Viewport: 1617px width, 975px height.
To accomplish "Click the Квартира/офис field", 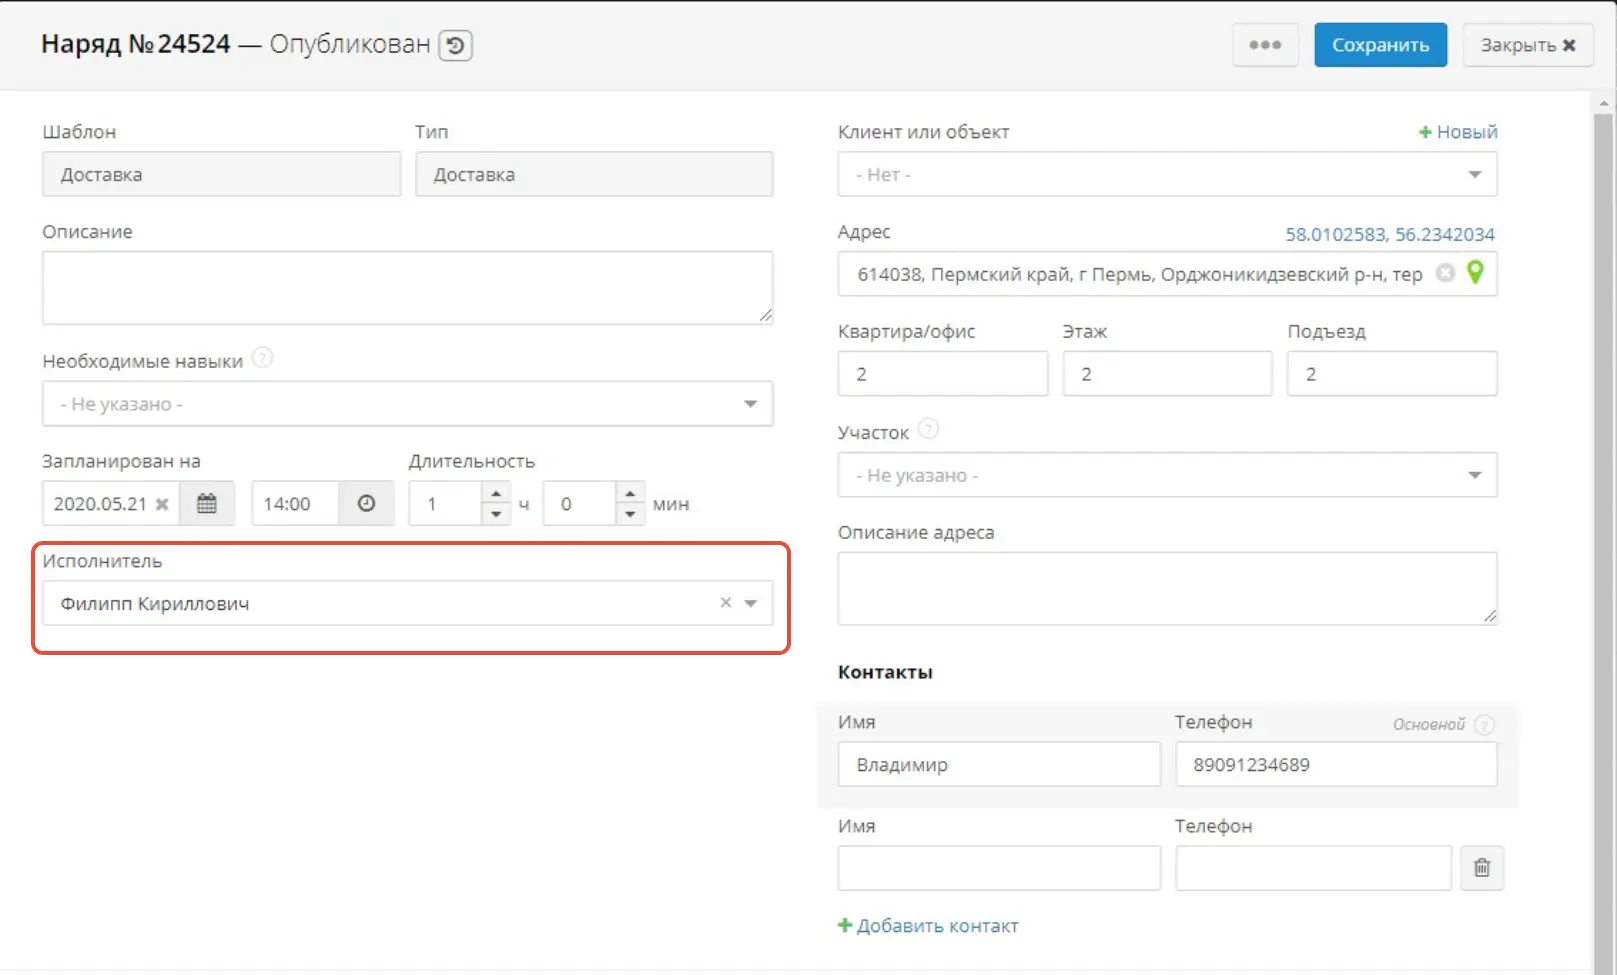I will click(943, 374).
